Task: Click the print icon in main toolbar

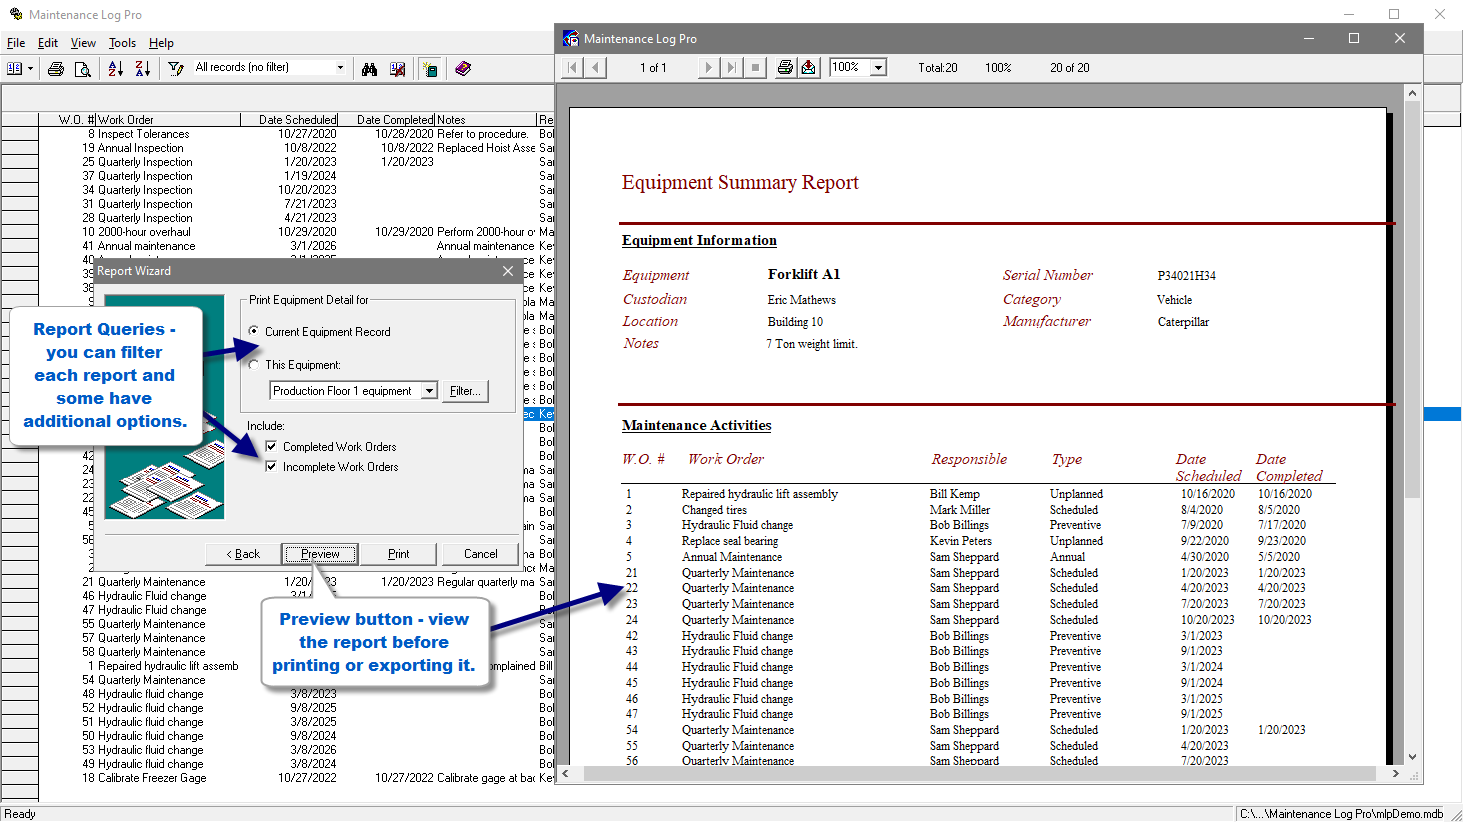Action: pyautogui.click(x=56, y=69)
